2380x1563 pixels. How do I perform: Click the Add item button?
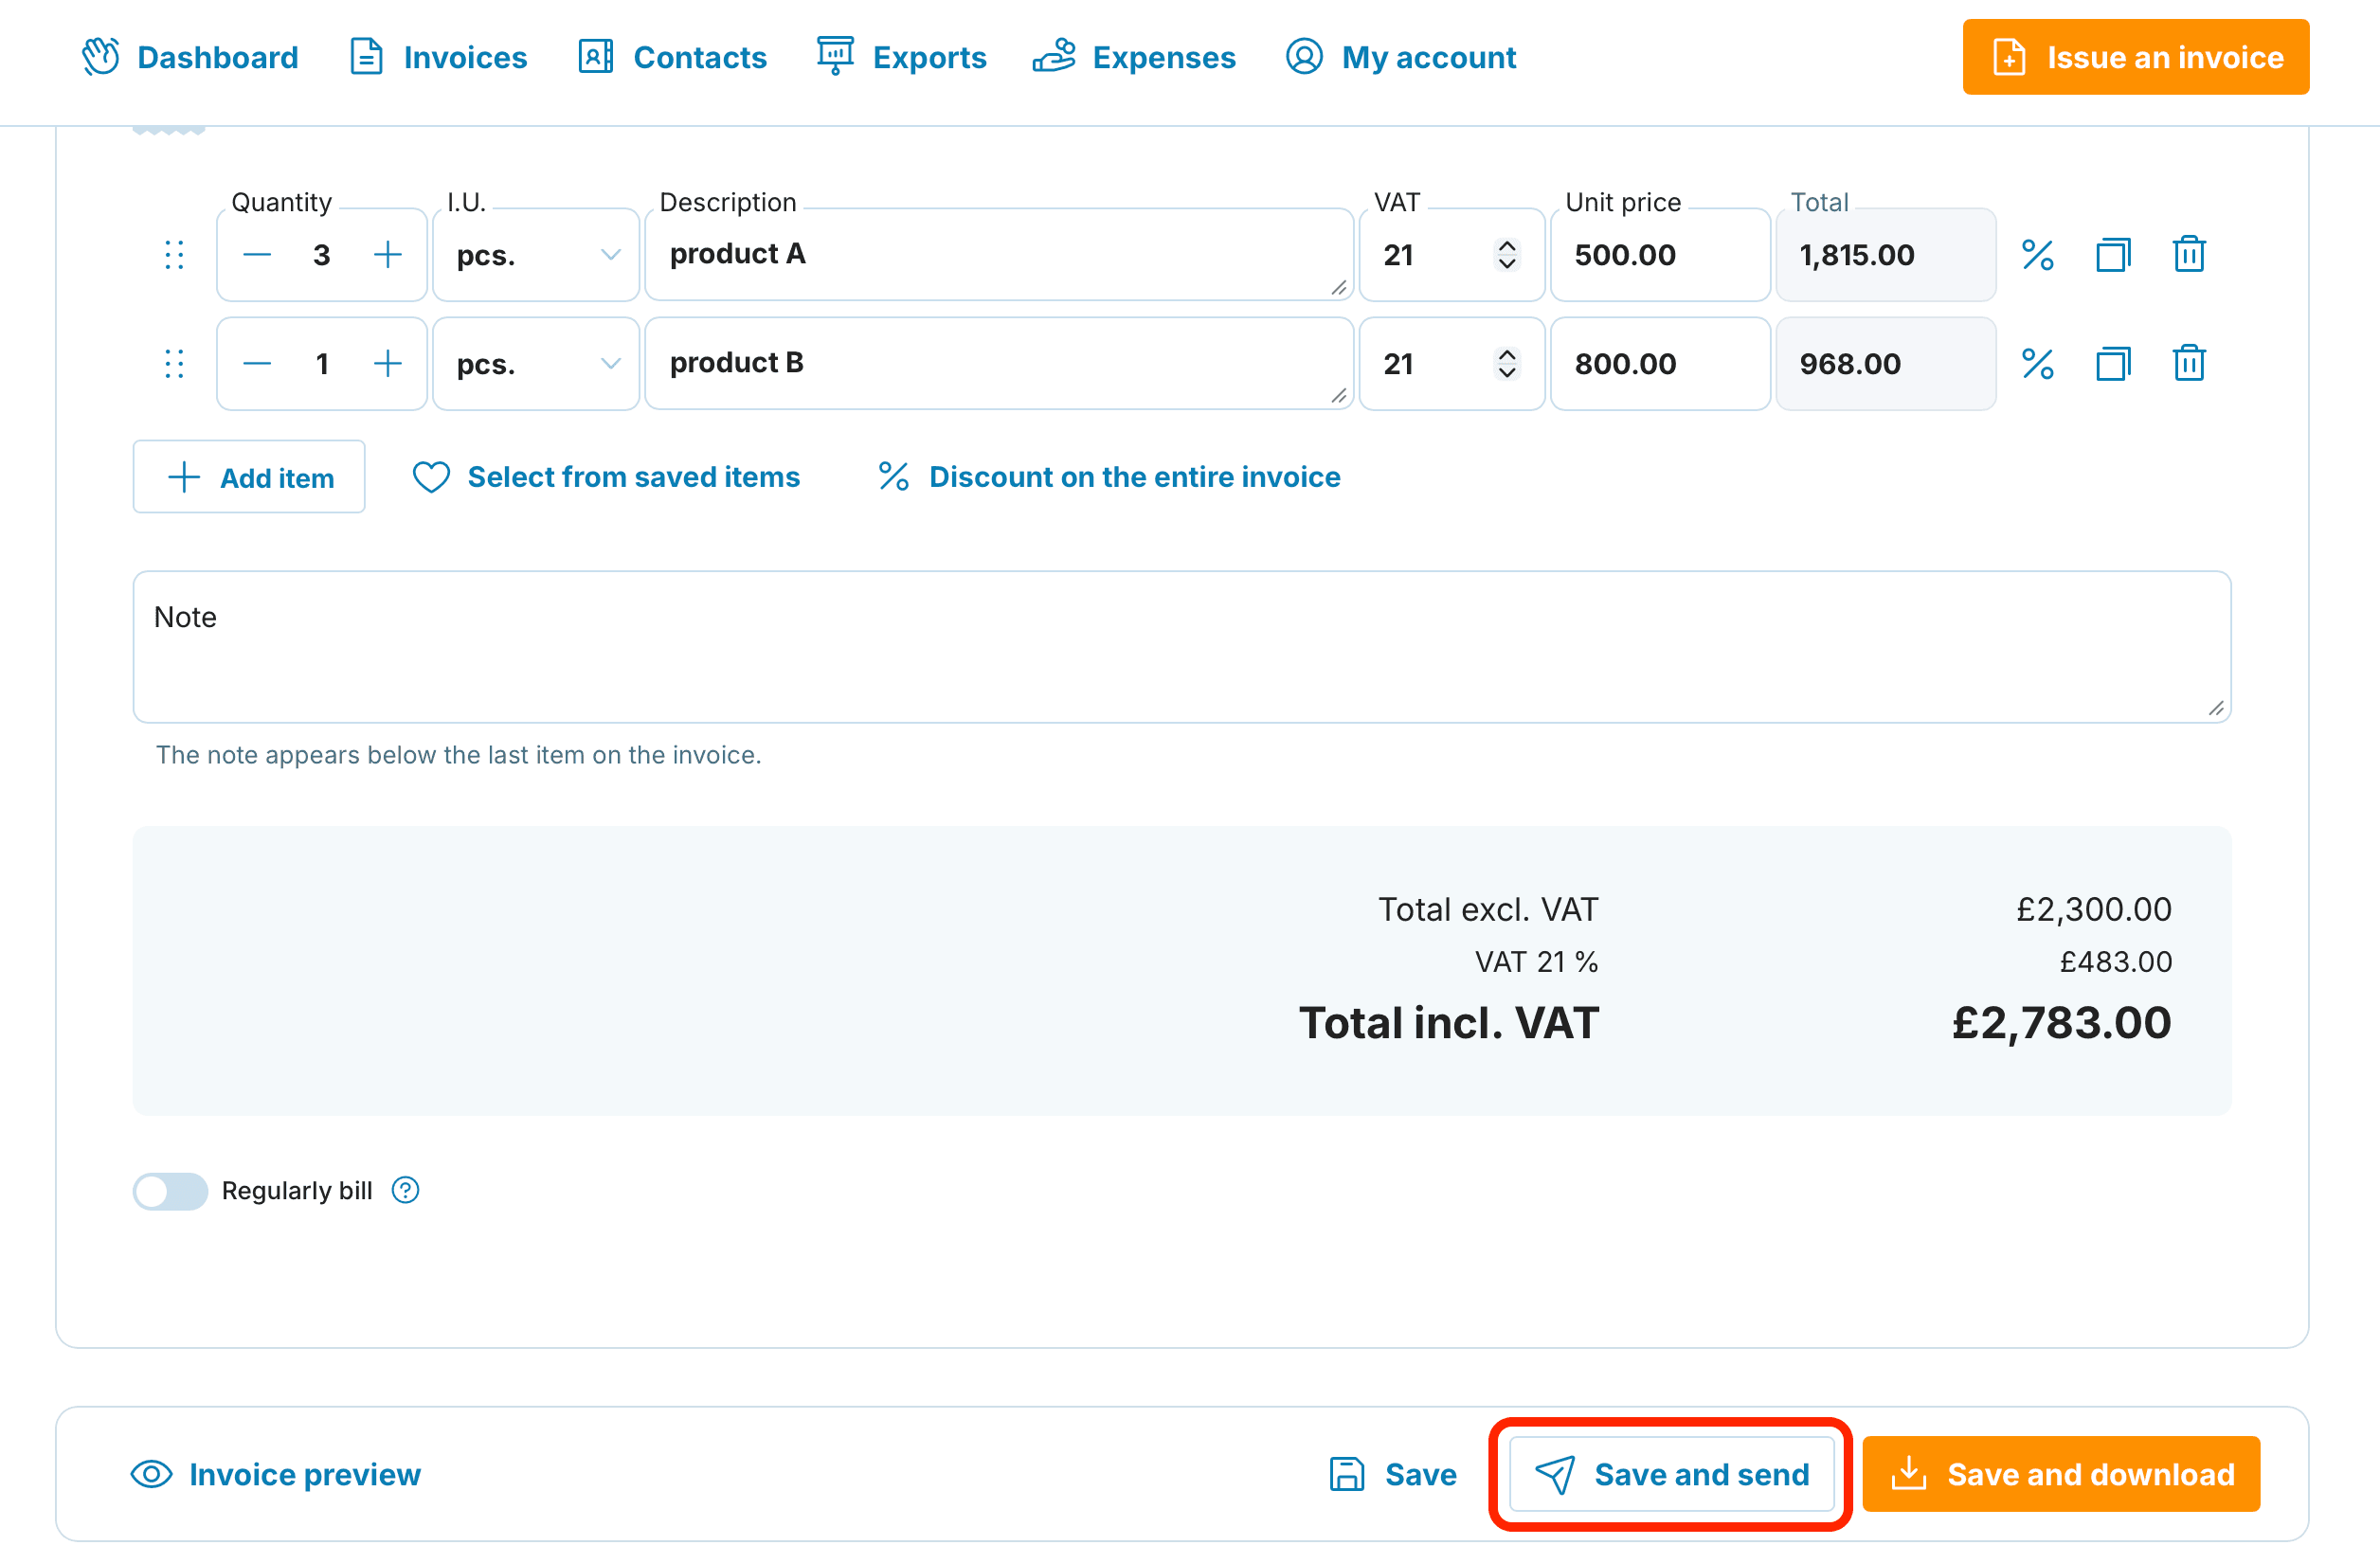coord(249,477)
